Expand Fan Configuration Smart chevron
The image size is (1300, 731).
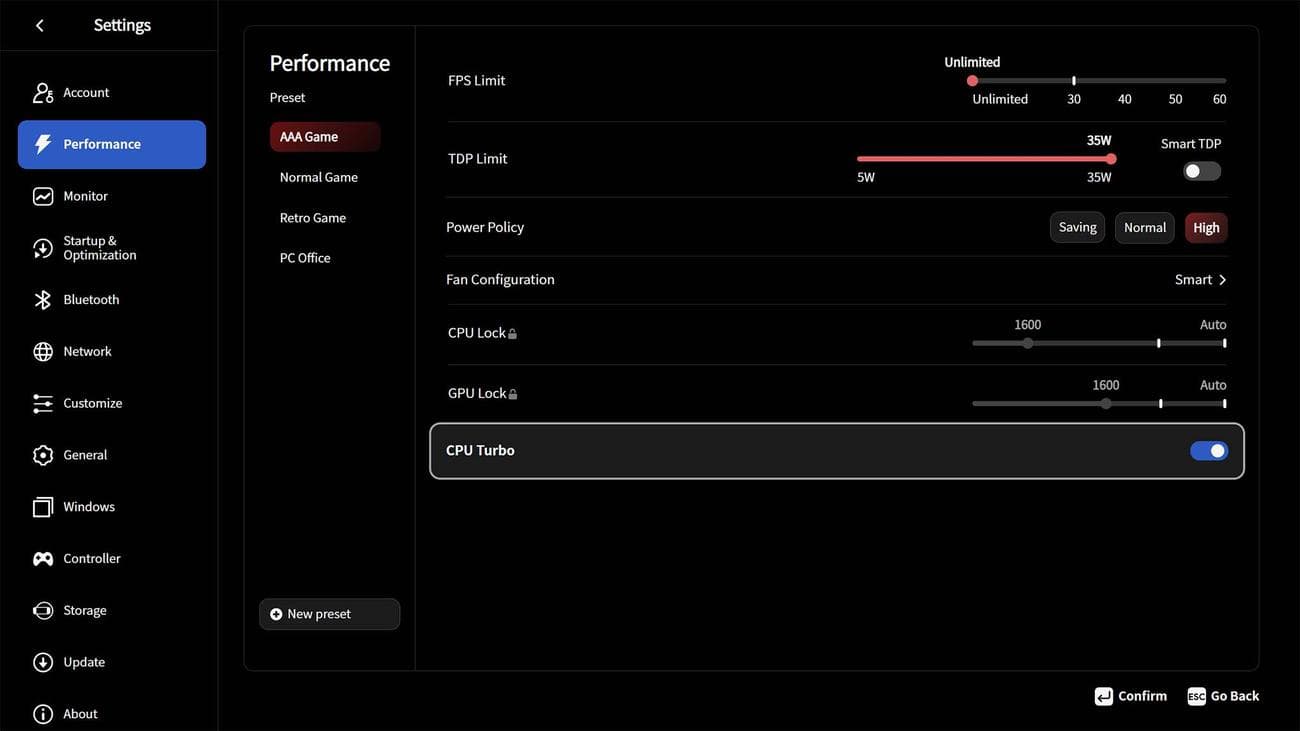point(1222,280)
